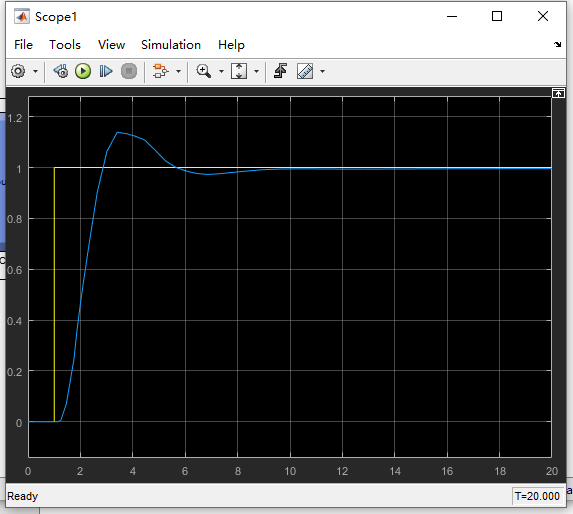
Task: Click the gray Stop simulation button
Action: [129, 71]
